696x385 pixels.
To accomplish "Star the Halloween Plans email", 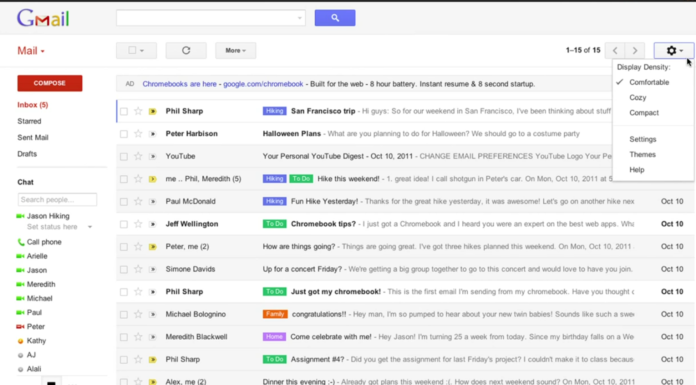I will (x=138, y=134).
